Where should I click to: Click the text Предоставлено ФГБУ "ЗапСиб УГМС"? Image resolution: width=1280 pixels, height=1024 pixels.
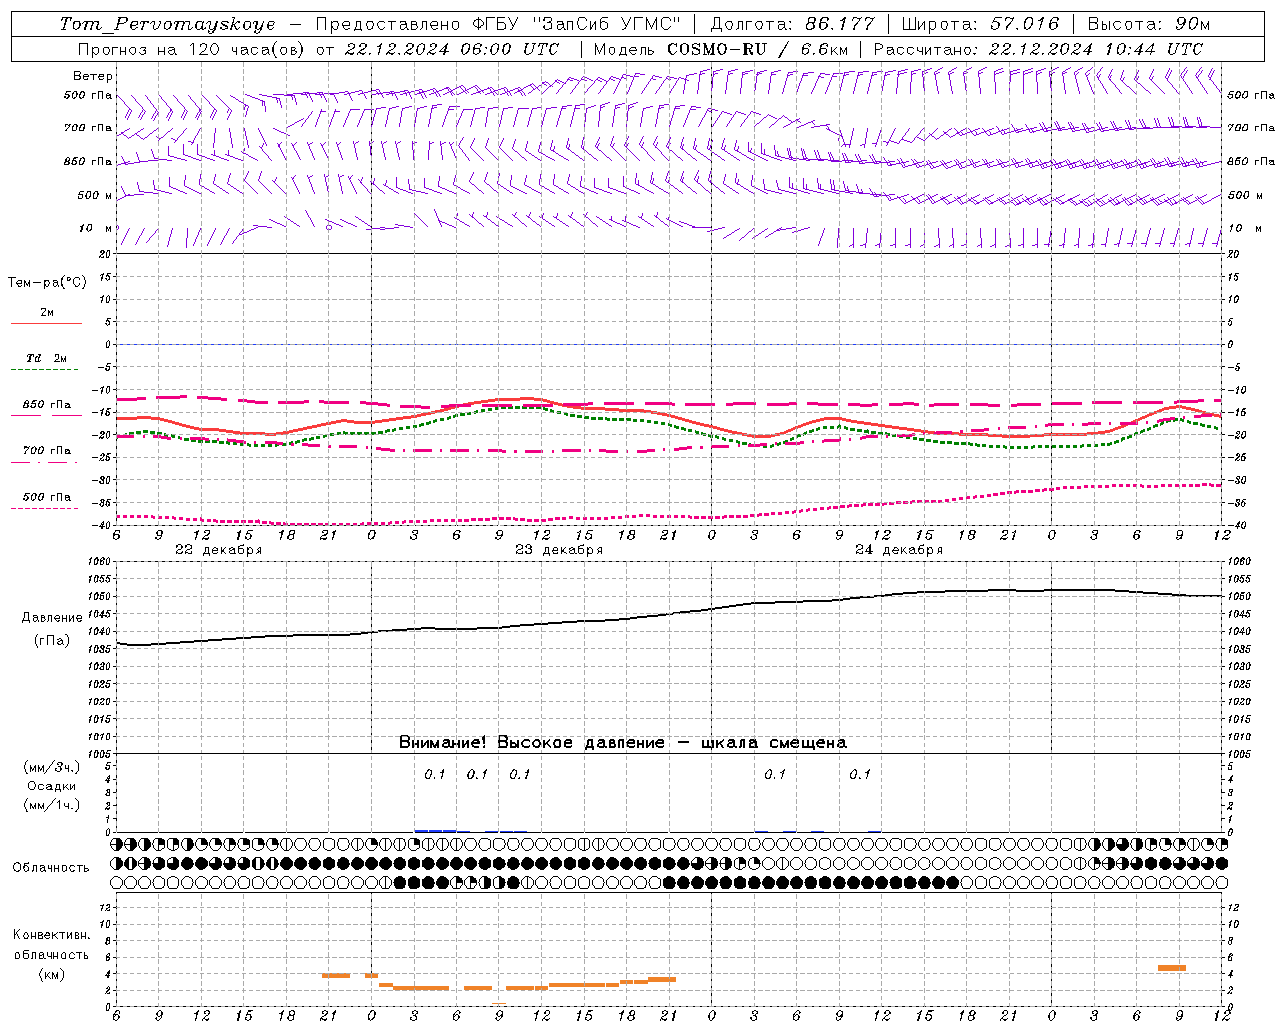tap(498, 24)
